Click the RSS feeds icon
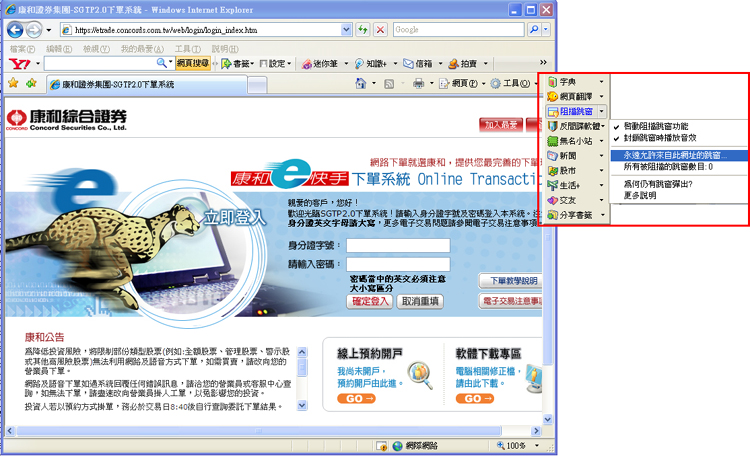The image size is (750, 456). (389, 84)
